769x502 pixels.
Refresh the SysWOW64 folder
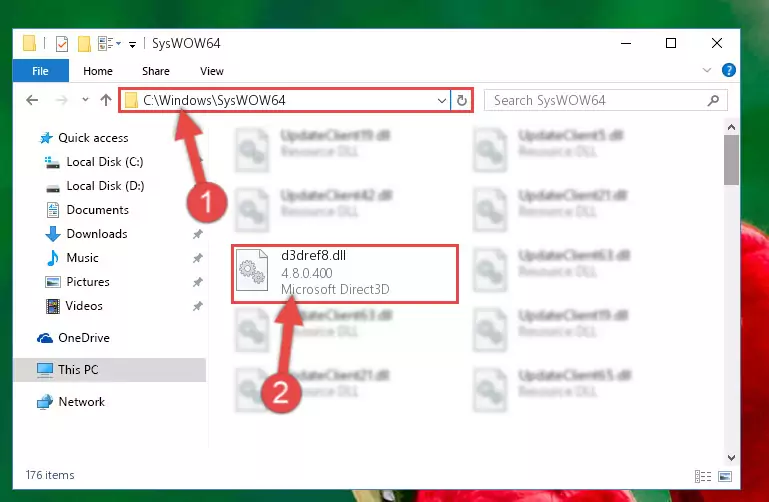pos(461,100)
